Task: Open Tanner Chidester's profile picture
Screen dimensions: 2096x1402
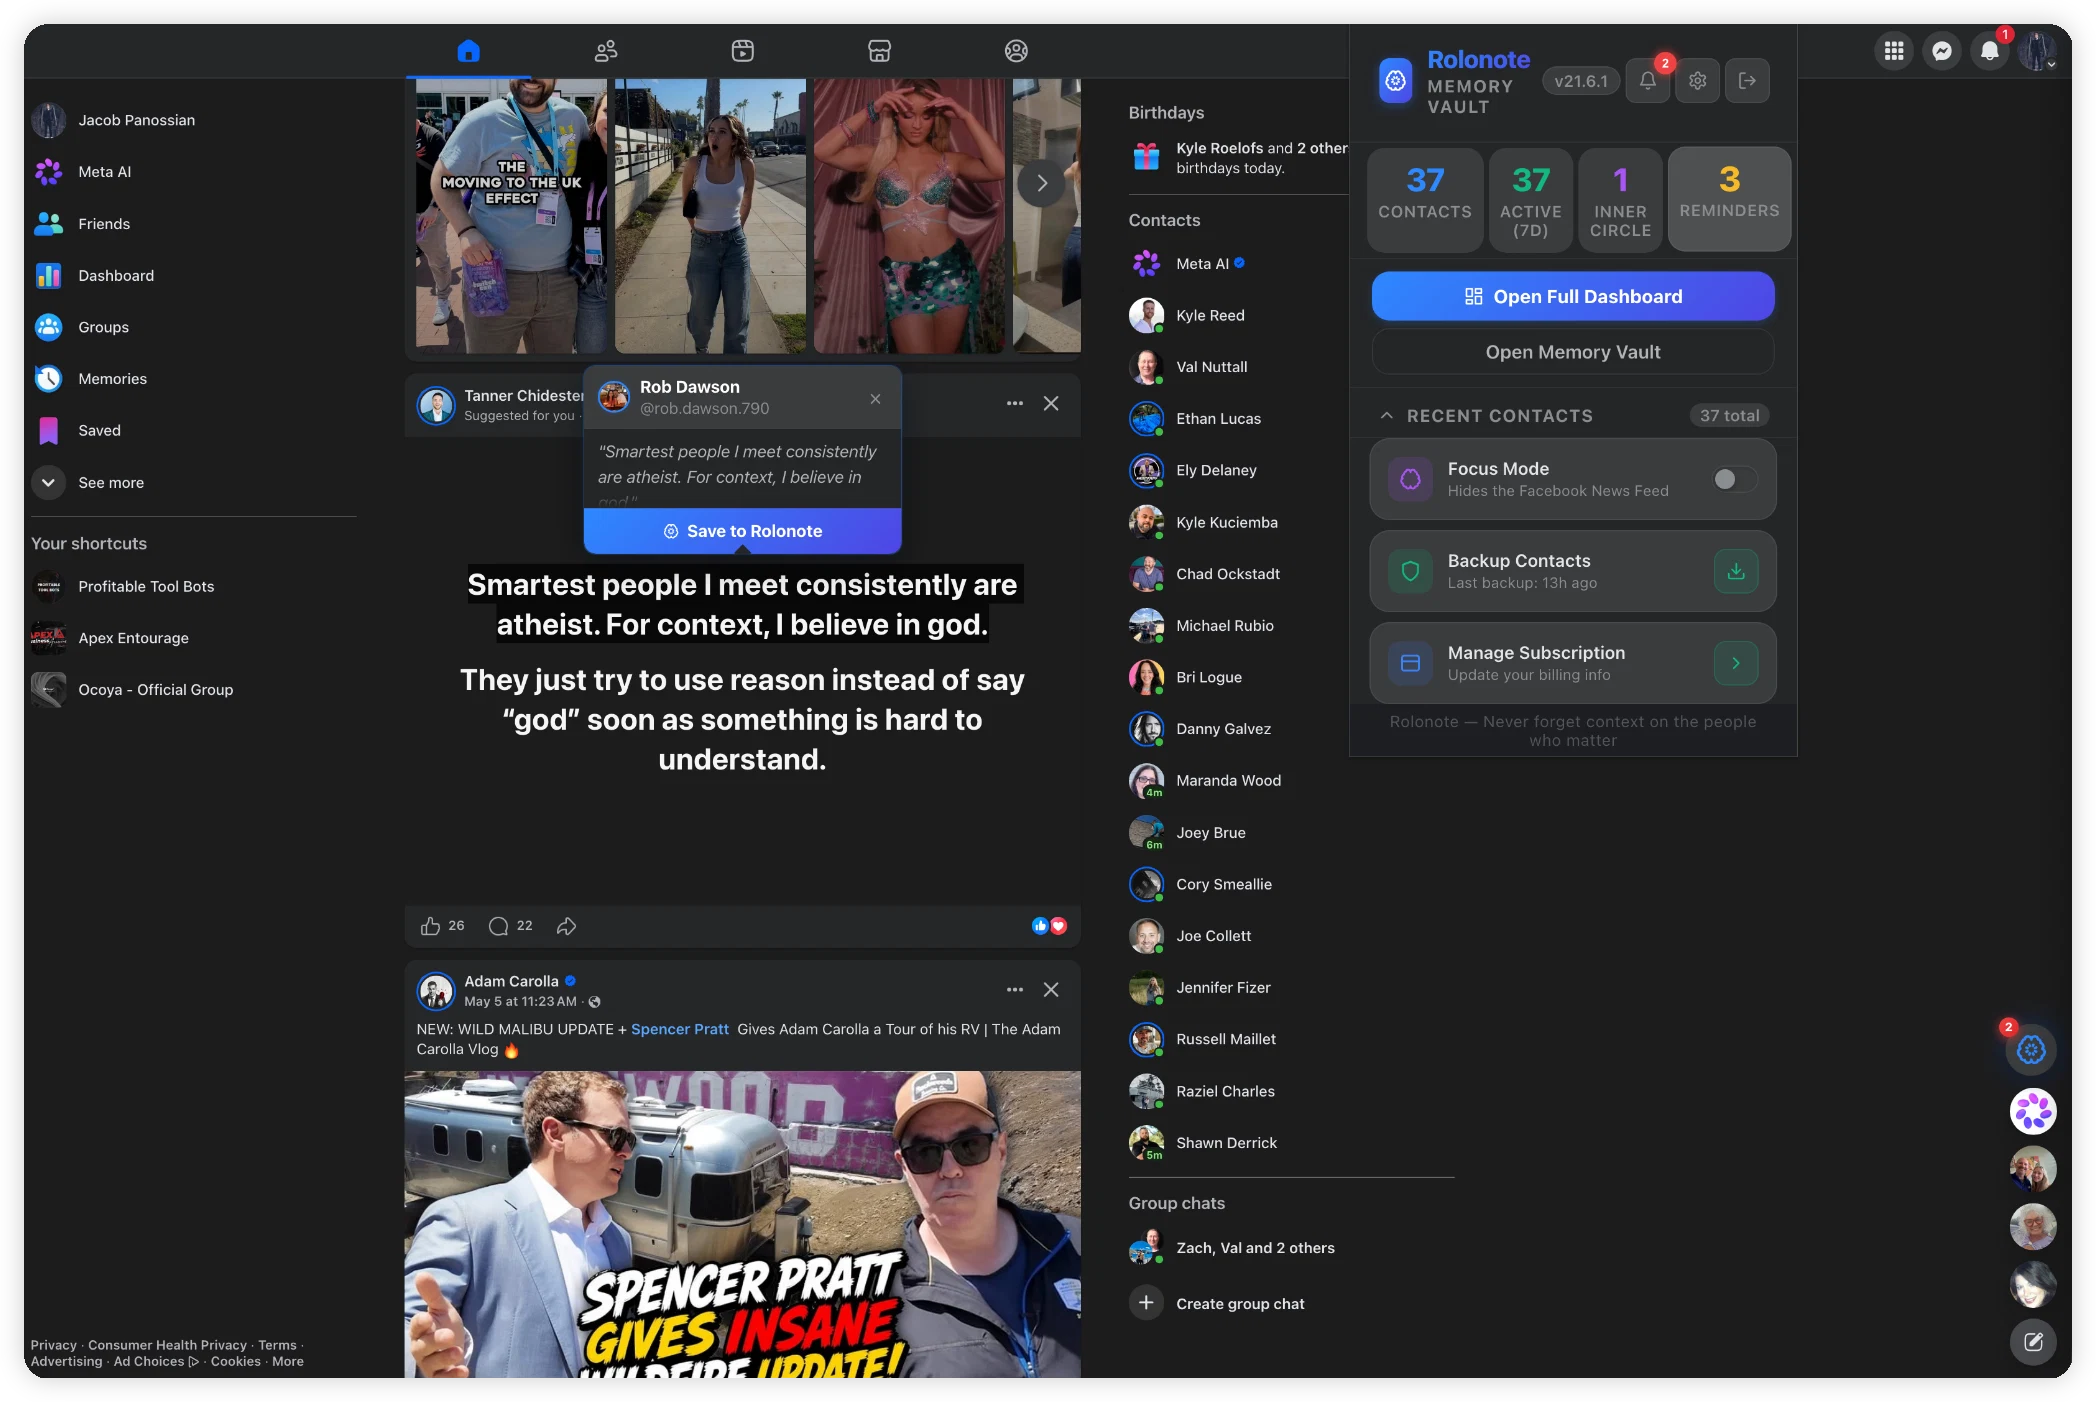Action: pyautogui.click(x=436, y=405)
